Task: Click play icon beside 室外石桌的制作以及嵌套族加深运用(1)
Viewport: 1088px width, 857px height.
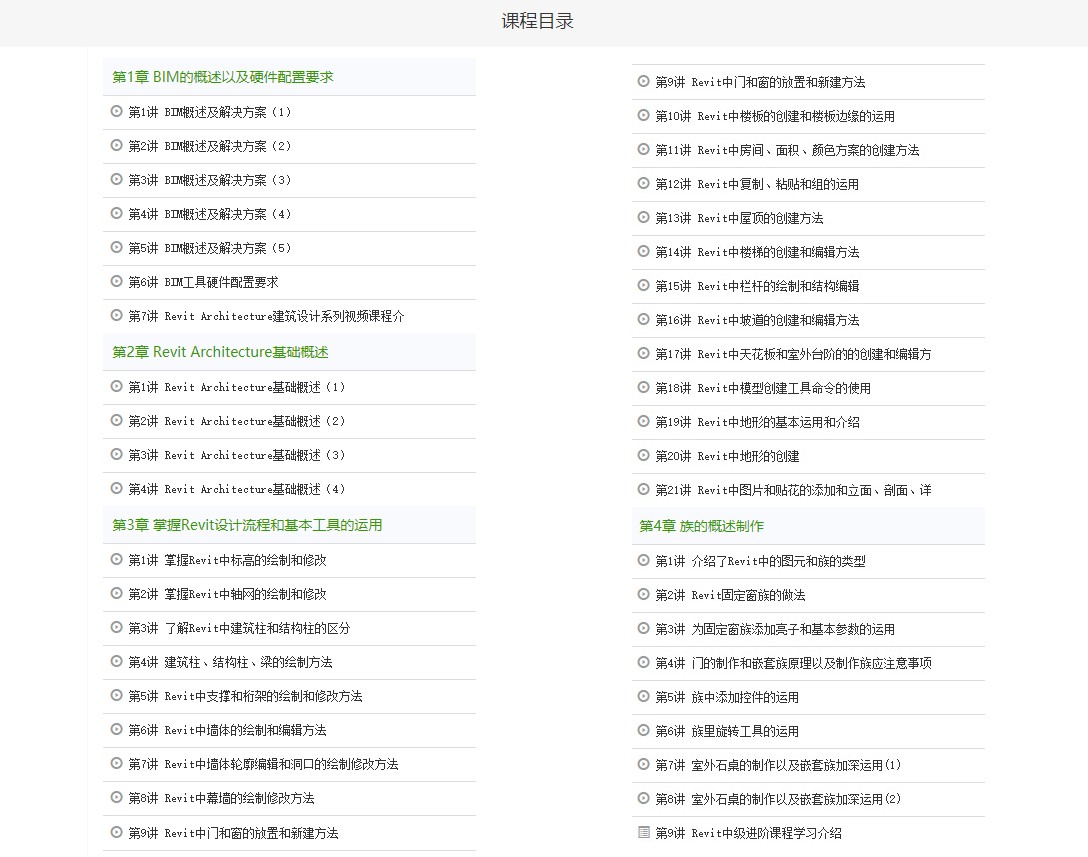Action: click(x=643, y=764)
